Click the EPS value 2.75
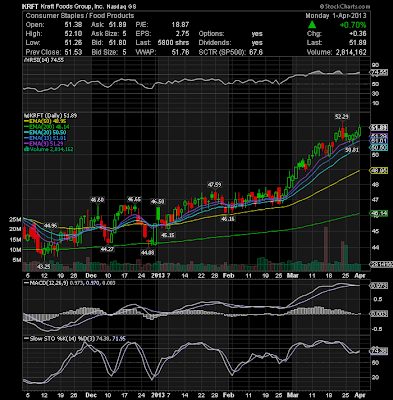 coord(183,34)
